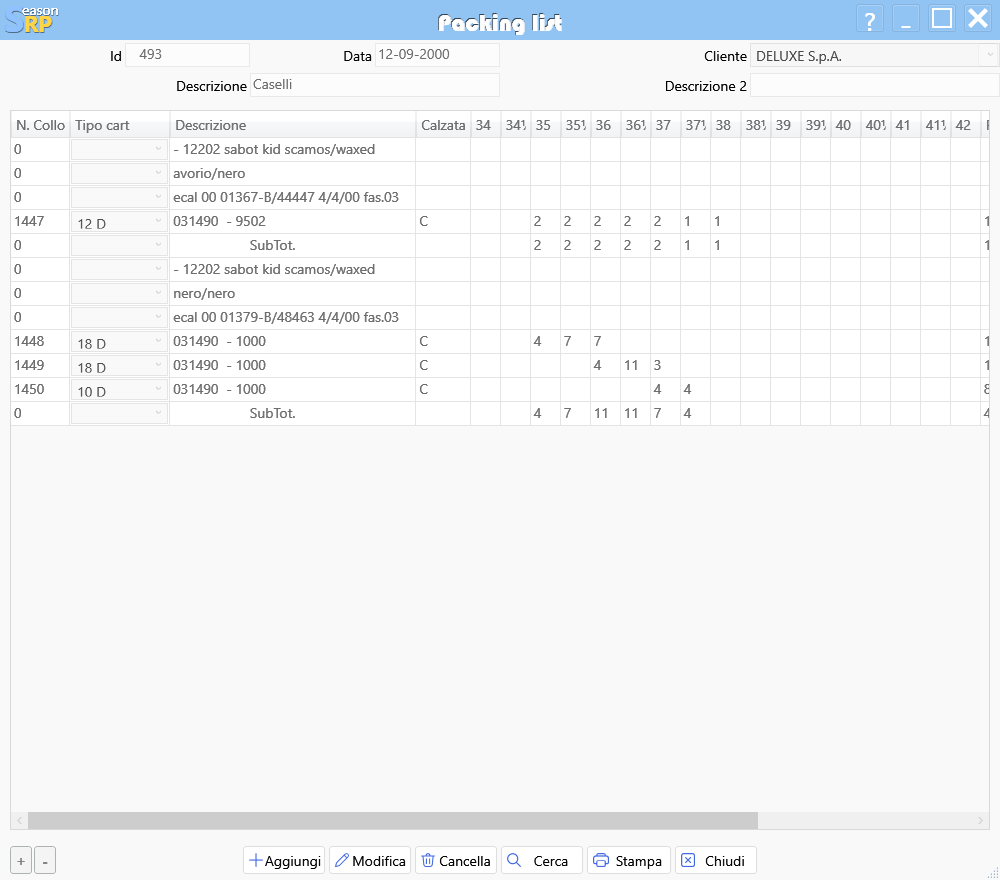Click the size 37 column header
1000x880 pixels.
[x=665, y=125]
